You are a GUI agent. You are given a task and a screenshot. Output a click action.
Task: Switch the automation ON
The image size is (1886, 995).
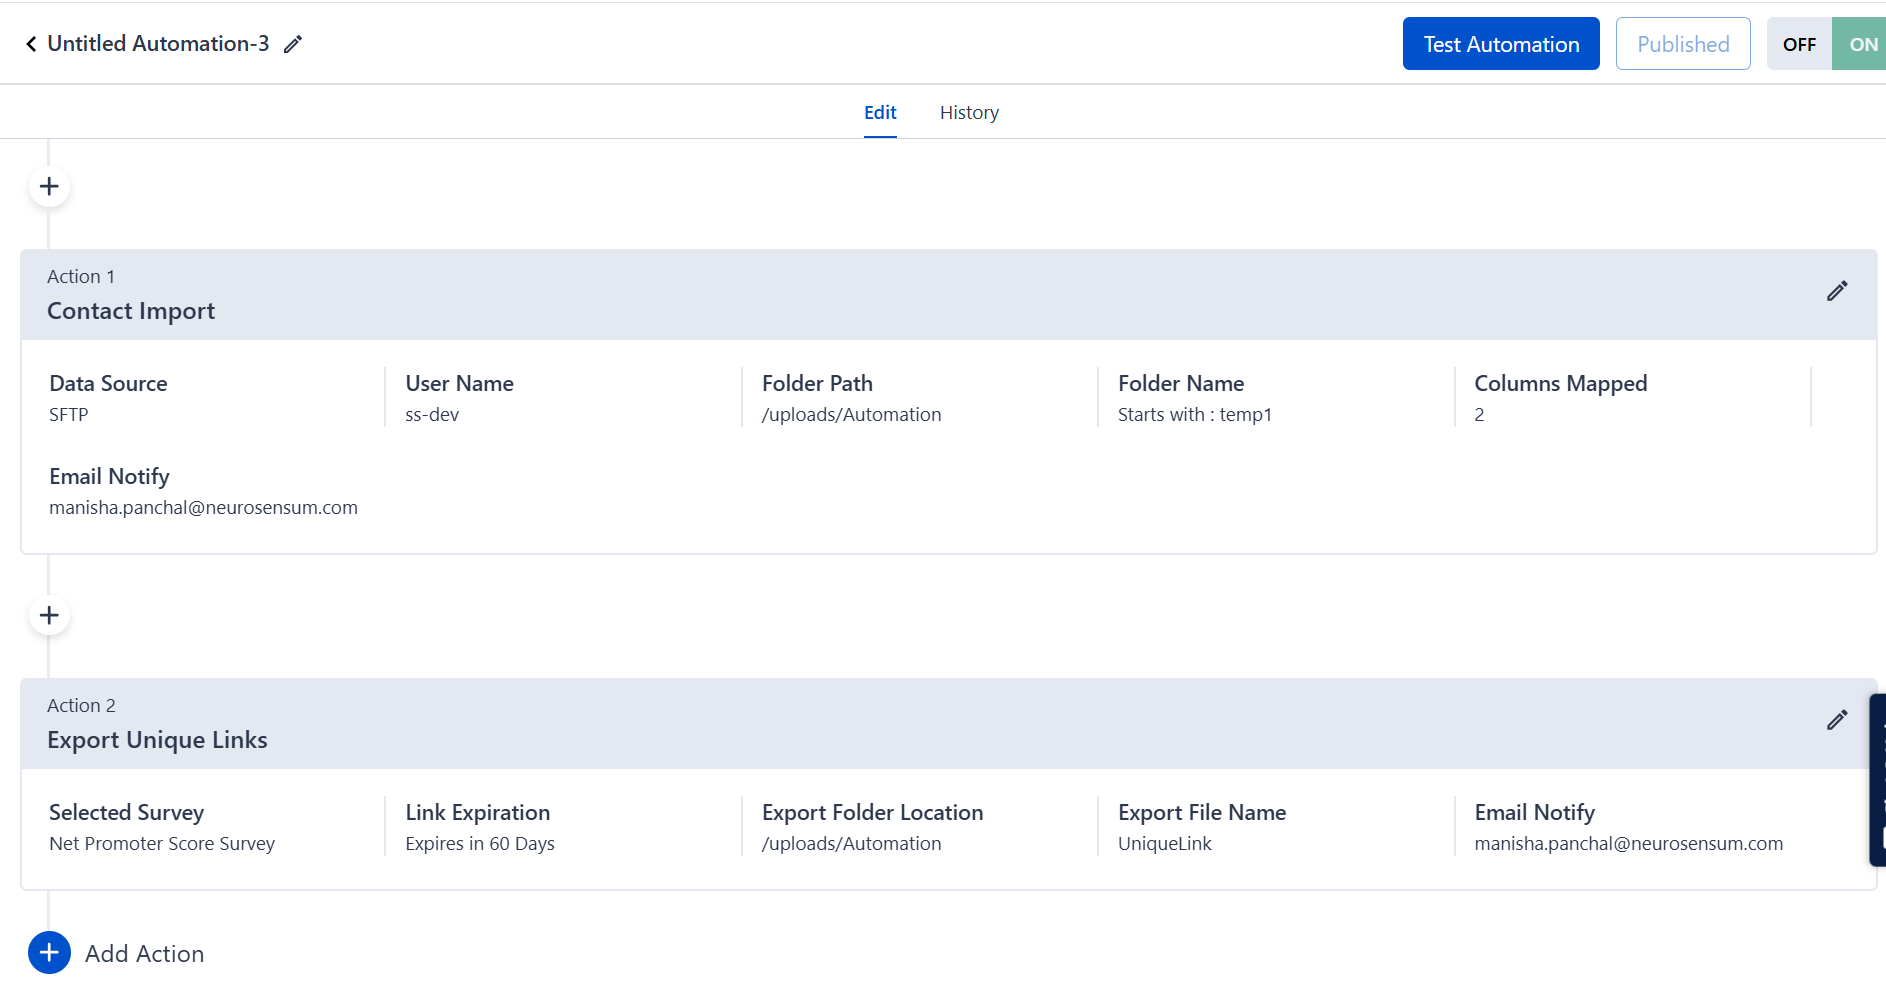1861,44
